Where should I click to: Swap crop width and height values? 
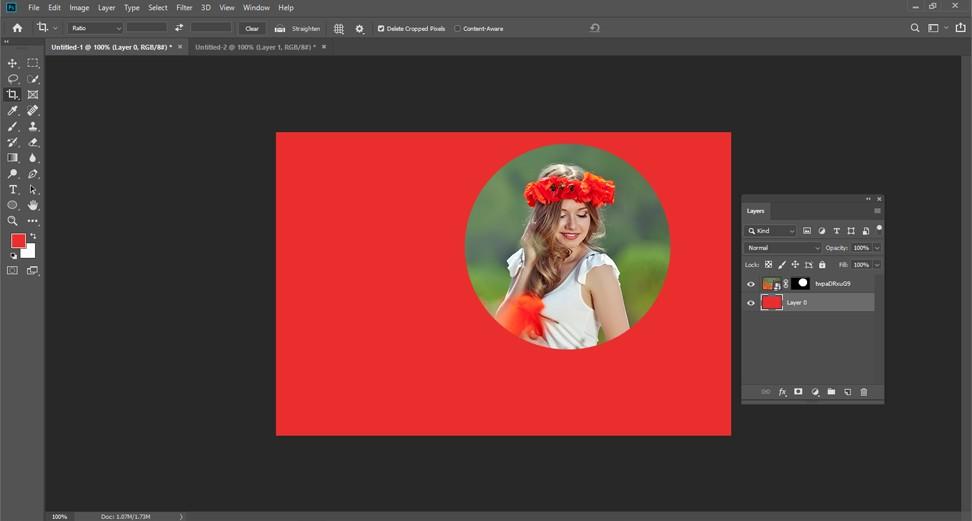[x=179, y=28]
